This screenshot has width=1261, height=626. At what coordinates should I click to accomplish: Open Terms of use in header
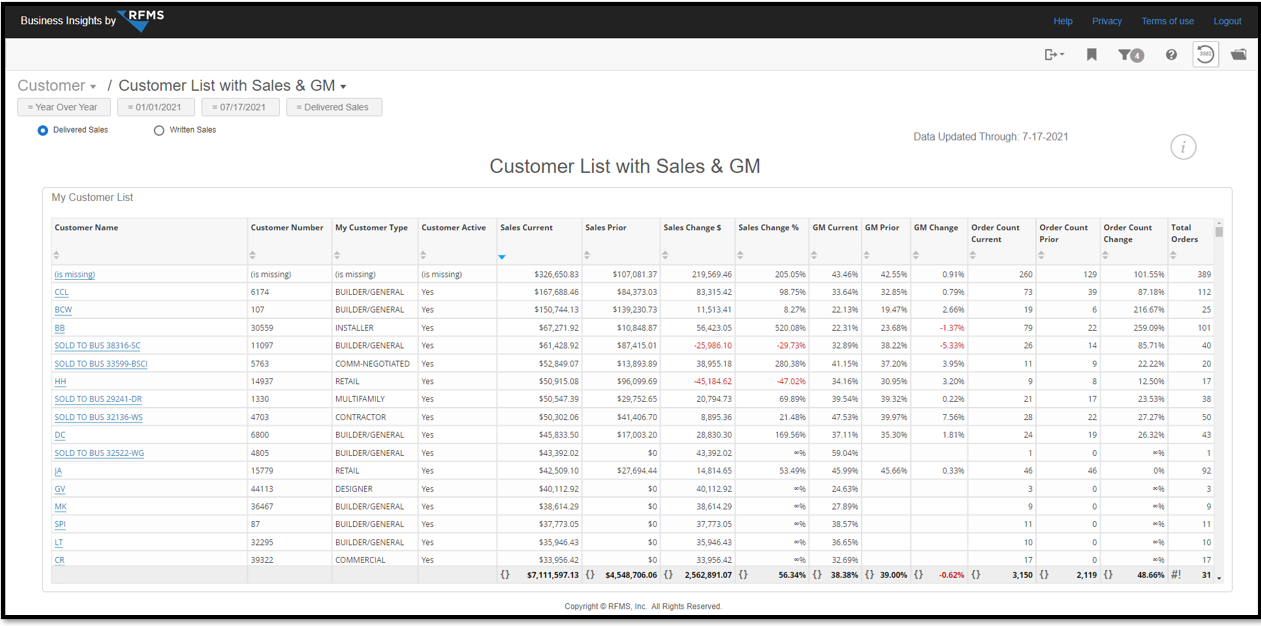(x=1167, y=21)
